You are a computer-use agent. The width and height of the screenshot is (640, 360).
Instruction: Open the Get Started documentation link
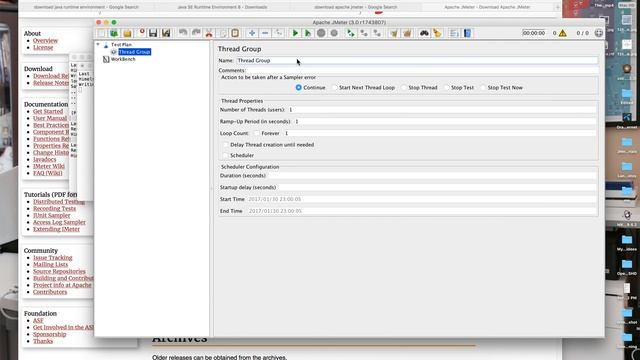click(x=48, y=111)
